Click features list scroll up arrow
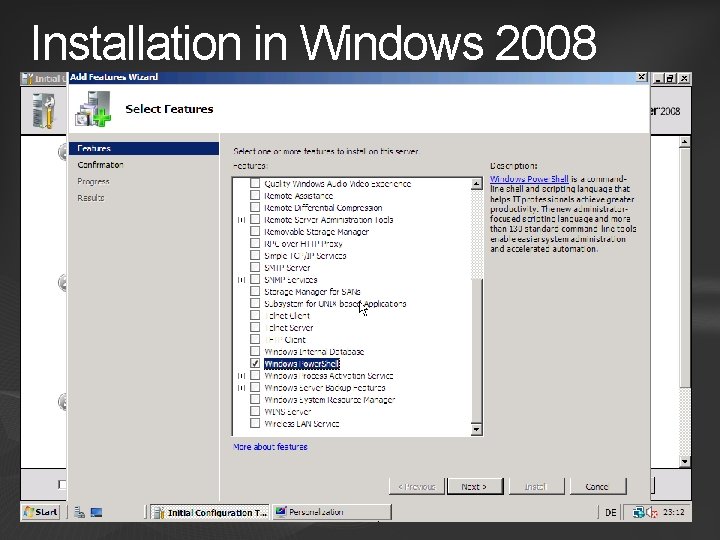 pyautogui.click(x=476, y=184)
